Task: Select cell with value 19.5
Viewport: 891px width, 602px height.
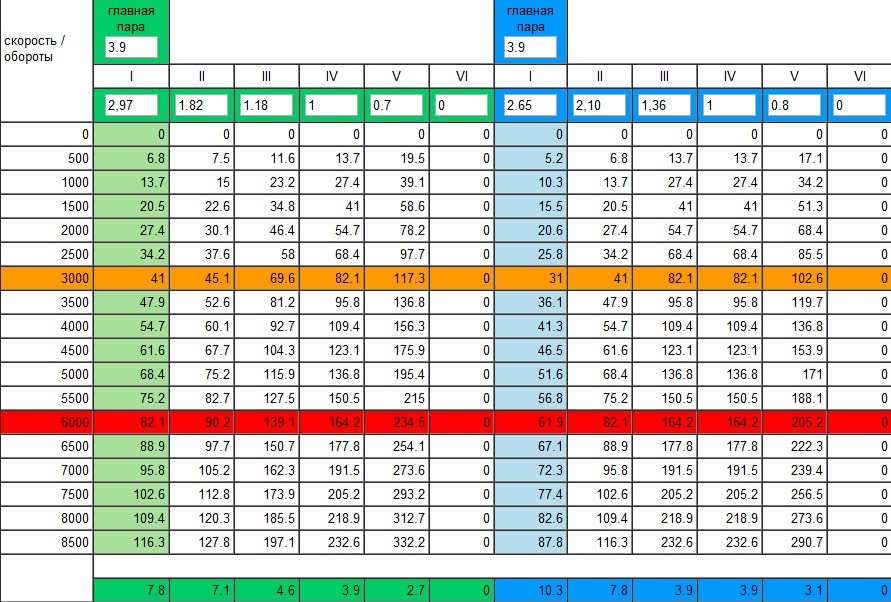Action: (x=397, y=159)
